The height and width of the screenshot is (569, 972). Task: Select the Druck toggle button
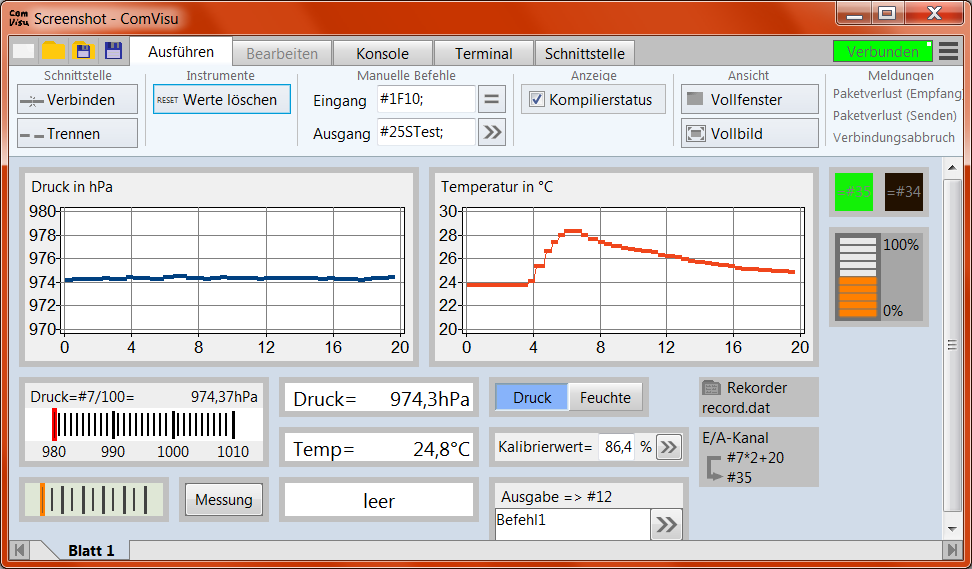pos(532,397)
